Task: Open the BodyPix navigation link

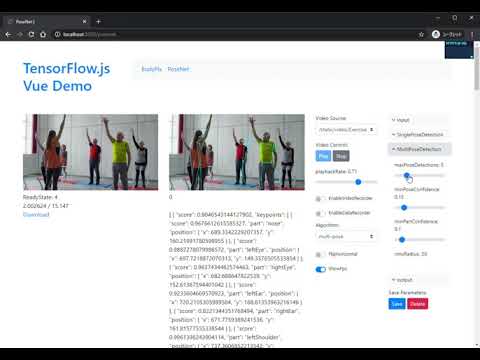Action: coord(151,69)
